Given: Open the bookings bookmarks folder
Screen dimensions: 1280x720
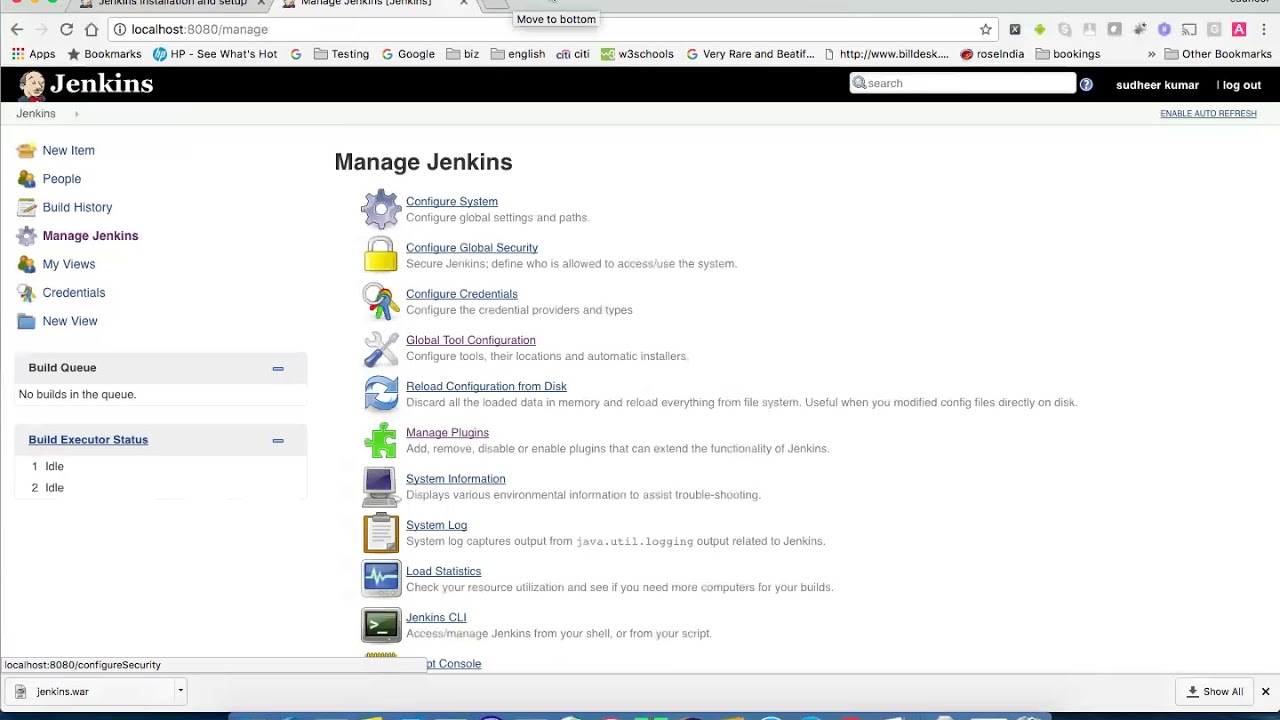Looking at the screenshot, I should (1068, 54).
